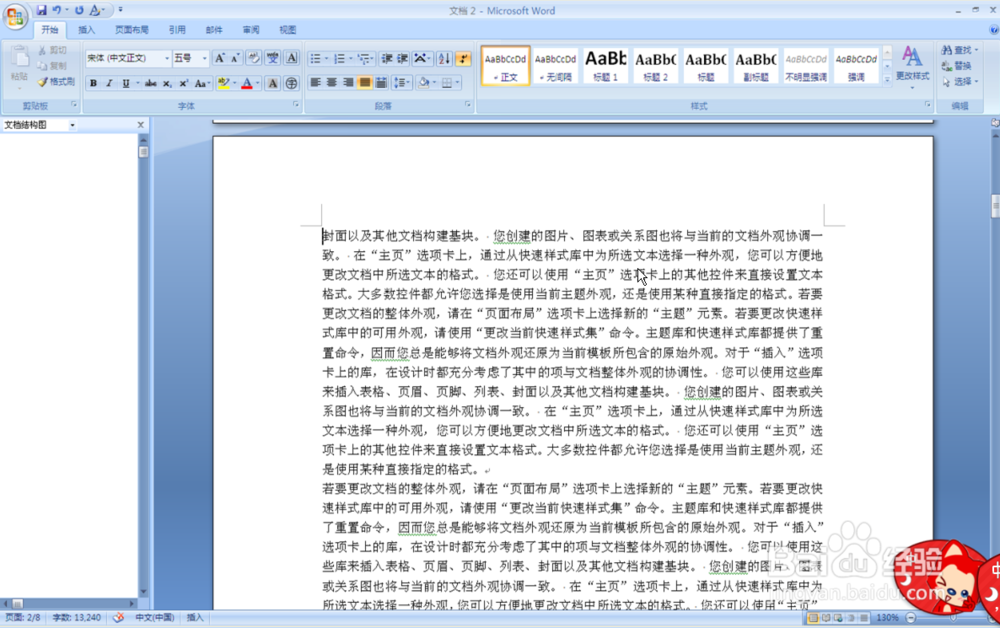The height and width of the screenshot is (628, 1000).
Task: Align text to the right
Action: (x=348, y=82)
